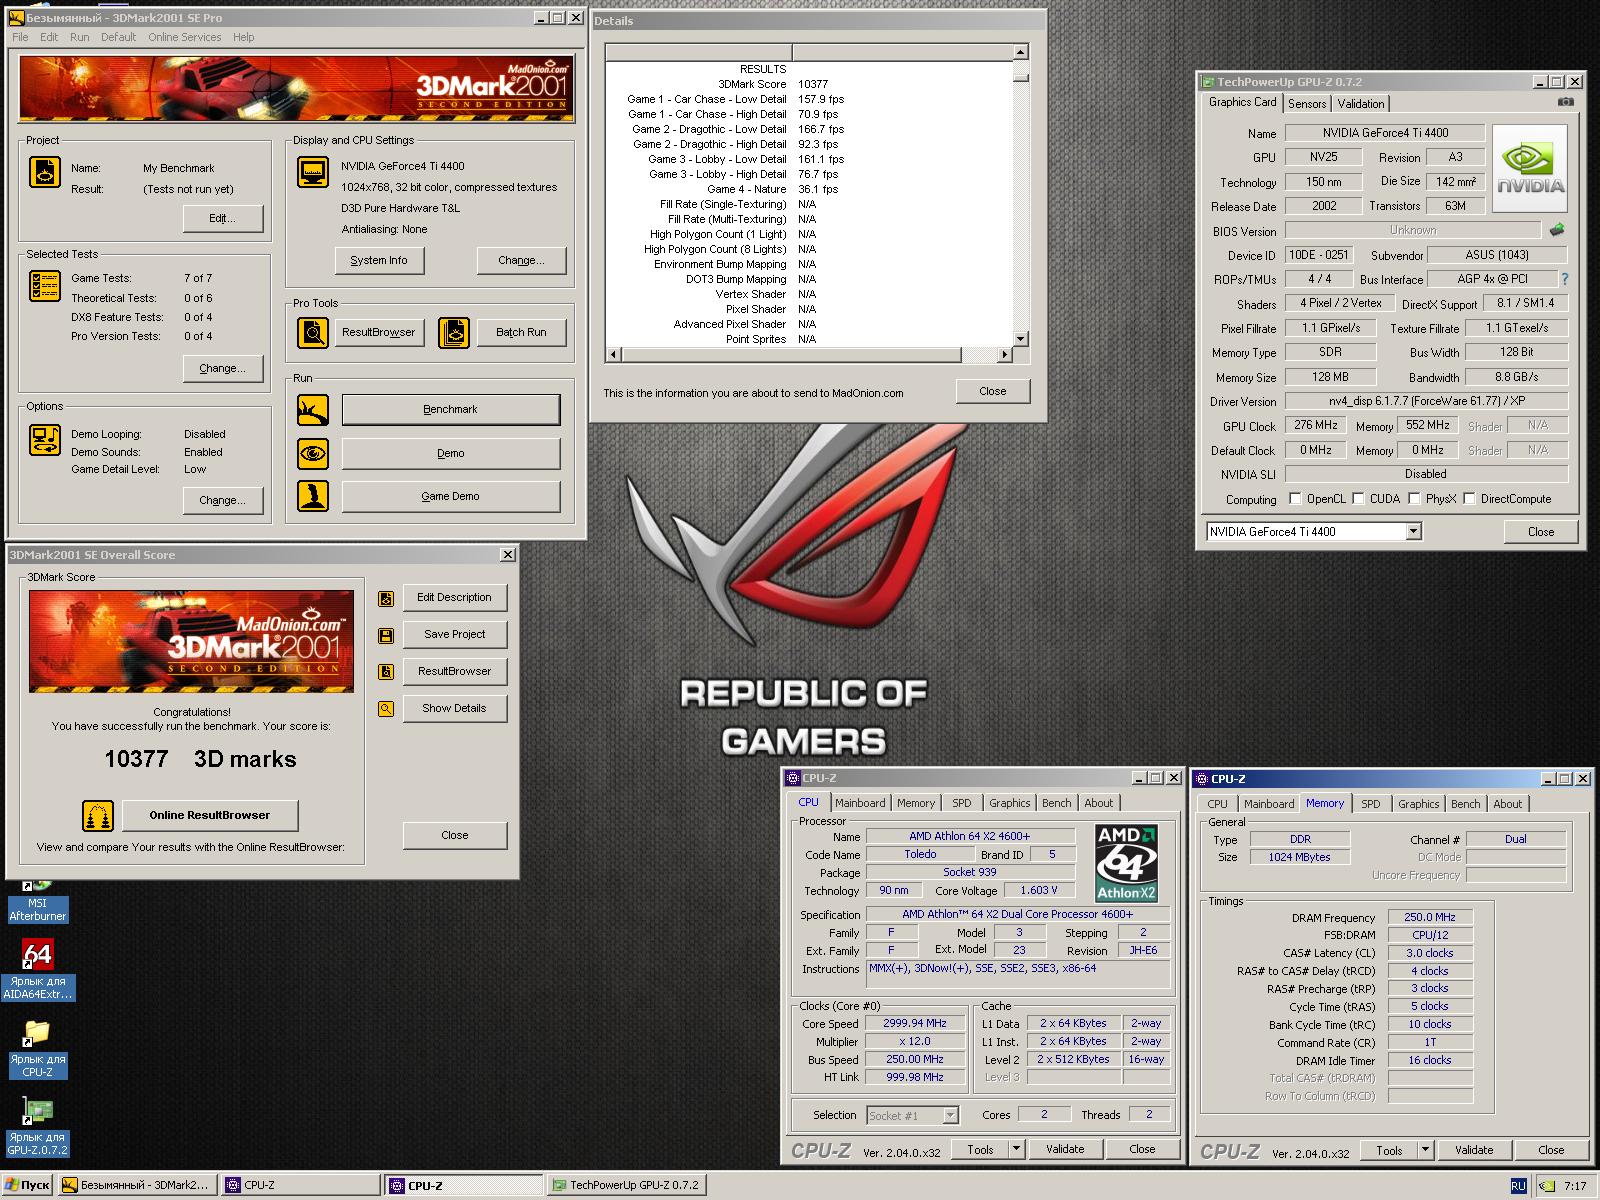Image resolution: width=1600 pixels, height=1200 pixels.
Task: Click the Details list horizontal scroll right arrow
Action: coord(1005,354)
